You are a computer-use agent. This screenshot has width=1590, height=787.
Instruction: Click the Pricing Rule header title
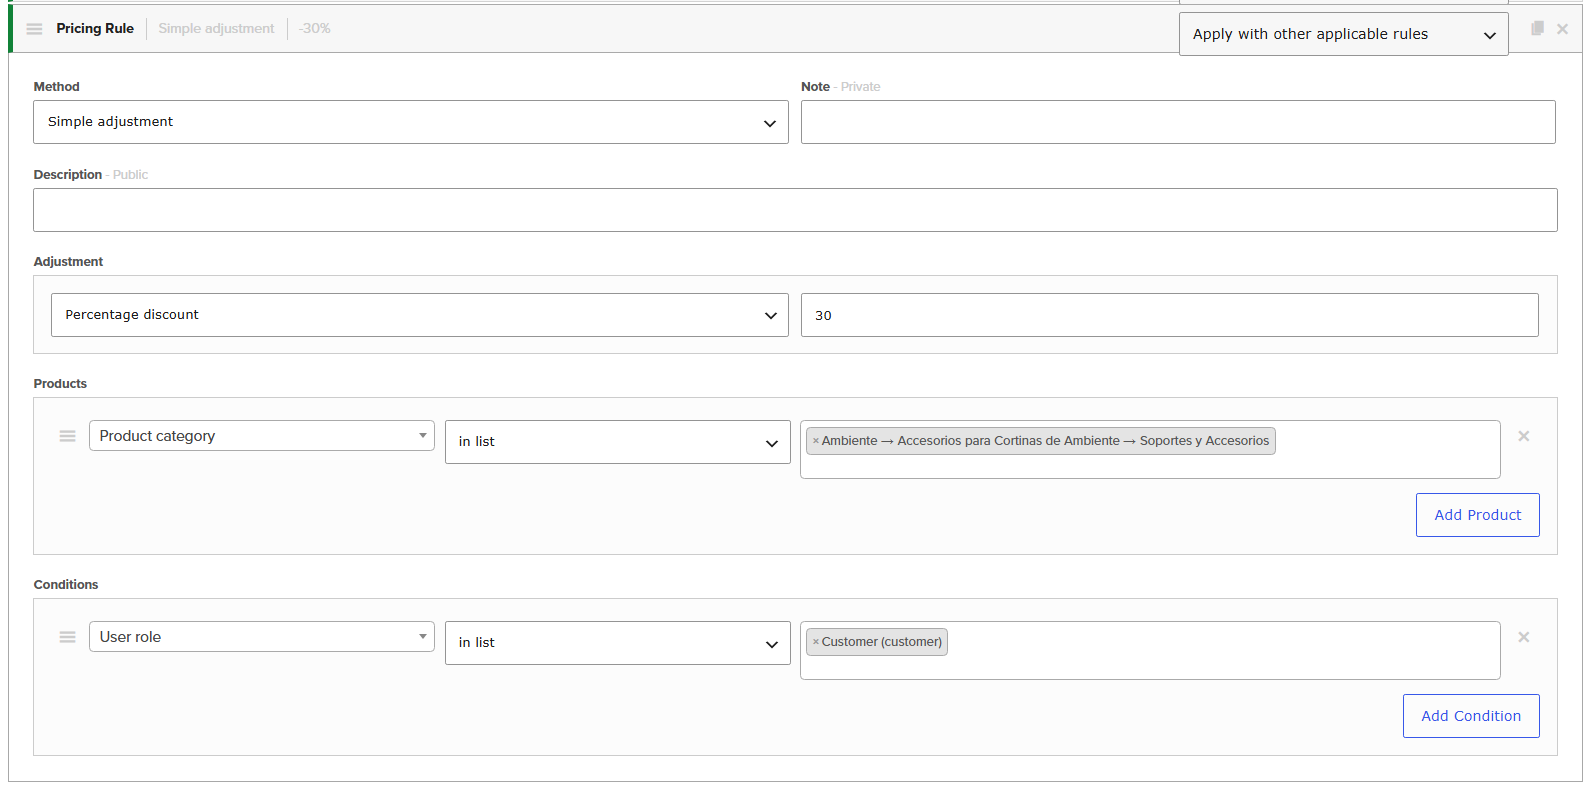pyautogui.click(x=95, y=29)
